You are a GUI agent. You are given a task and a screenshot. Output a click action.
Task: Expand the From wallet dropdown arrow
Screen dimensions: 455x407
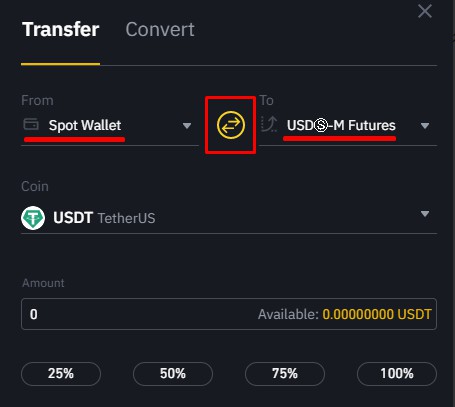pos(187,126)
